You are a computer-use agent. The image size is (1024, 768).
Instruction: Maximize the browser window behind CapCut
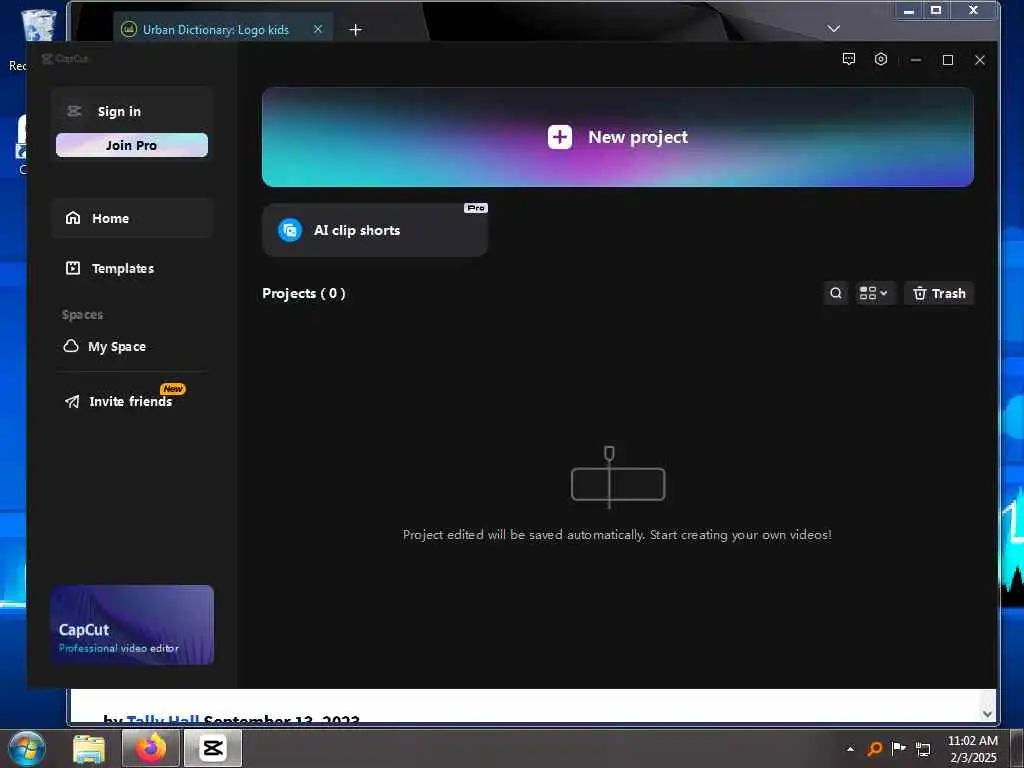(x=936, y=10)
